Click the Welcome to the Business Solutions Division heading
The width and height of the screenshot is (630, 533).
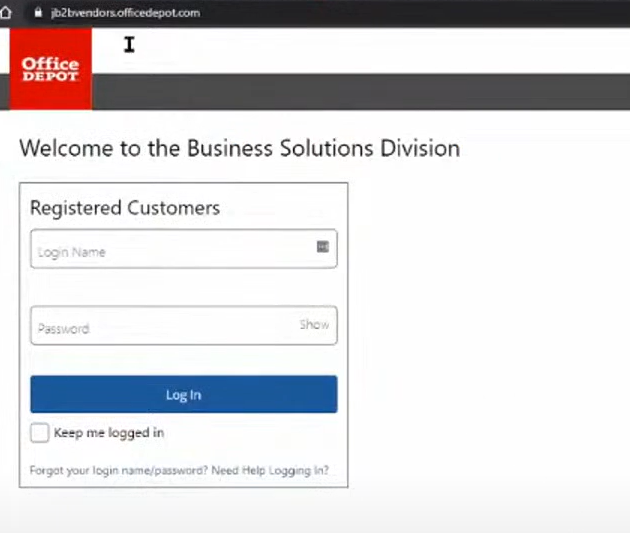(240, 148)
